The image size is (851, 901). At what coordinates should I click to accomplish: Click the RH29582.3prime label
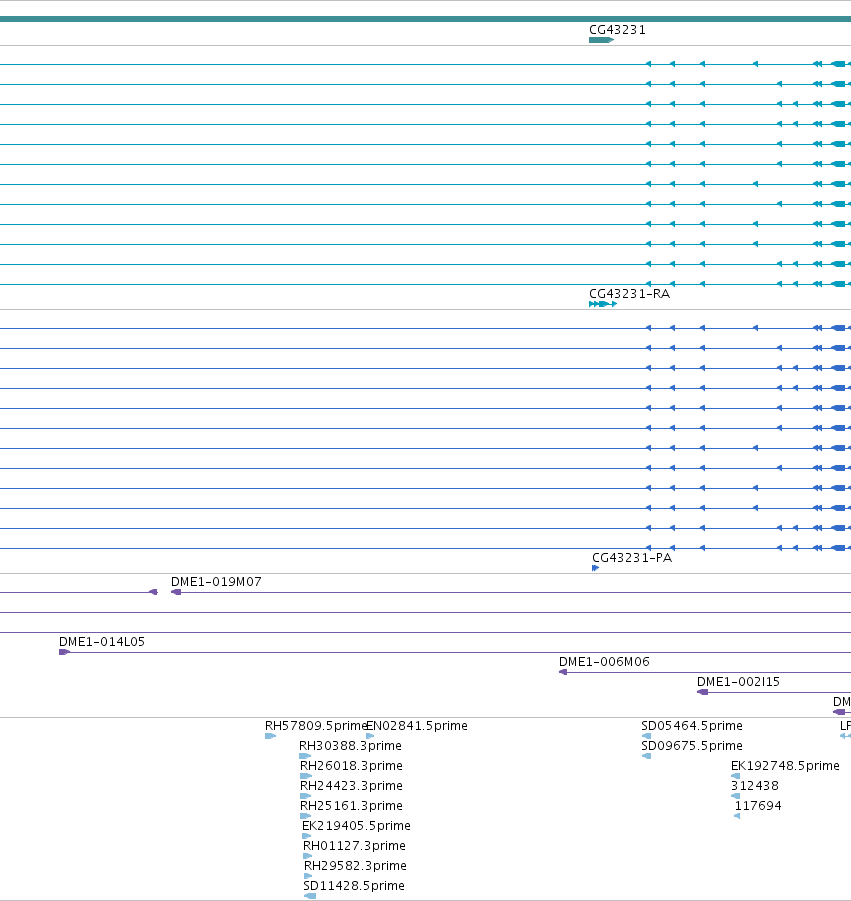[355, 865]
